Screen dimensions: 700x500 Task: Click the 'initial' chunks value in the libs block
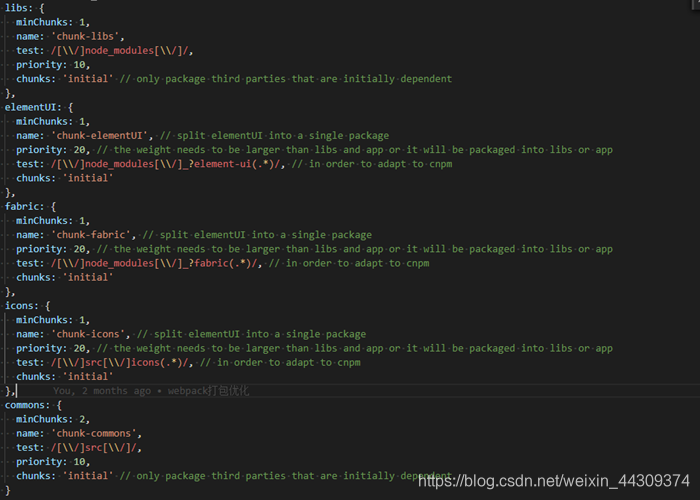[88, 79]
